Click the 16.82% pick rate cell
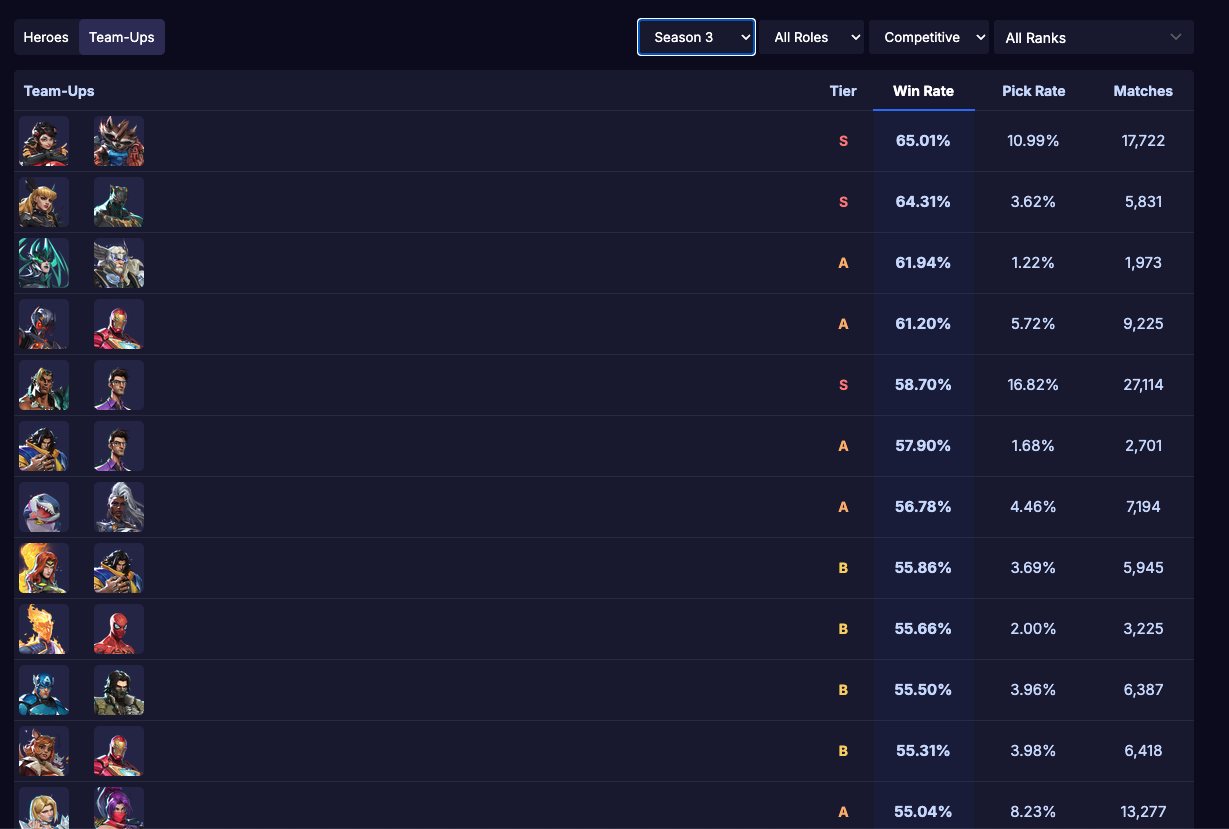Viewport: 1229px width, 829px height. [x=1033, y=385]
